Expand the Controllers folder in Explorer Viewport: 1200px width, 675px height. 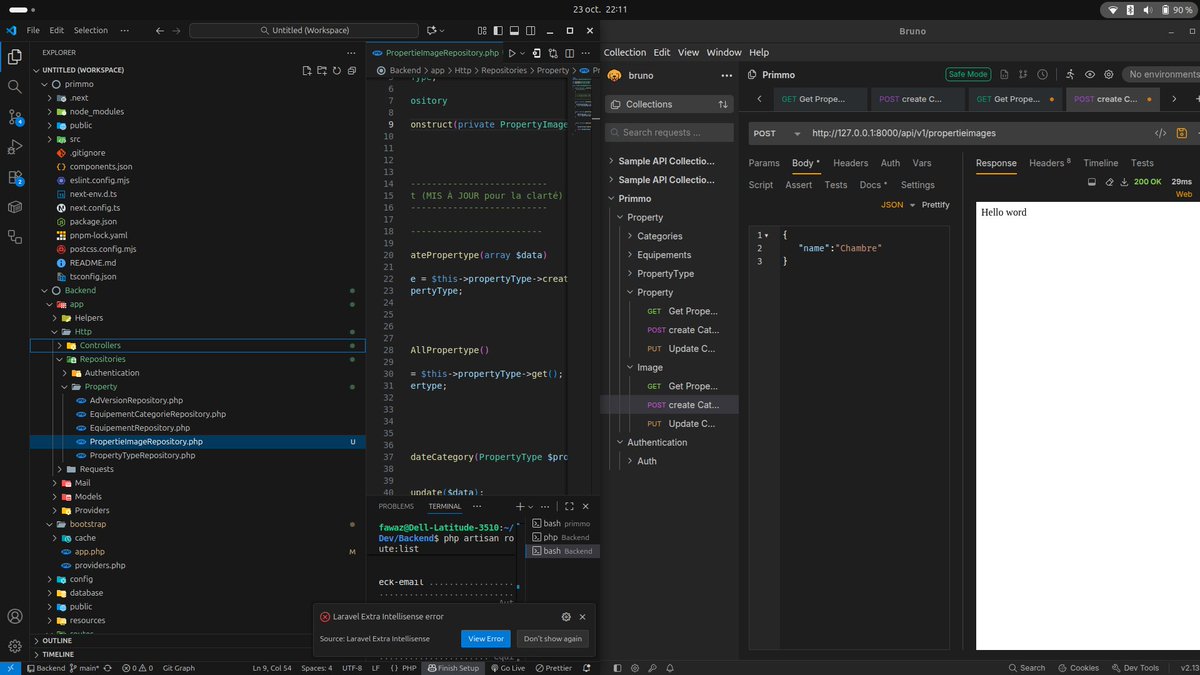pos(100,346)
